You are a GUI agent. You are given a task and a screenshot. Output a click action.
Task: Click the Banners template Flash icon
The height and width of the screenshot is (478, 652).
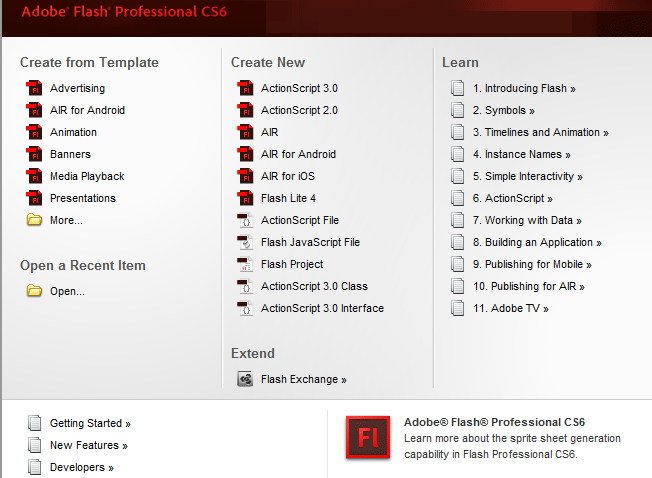coord(35,154)
